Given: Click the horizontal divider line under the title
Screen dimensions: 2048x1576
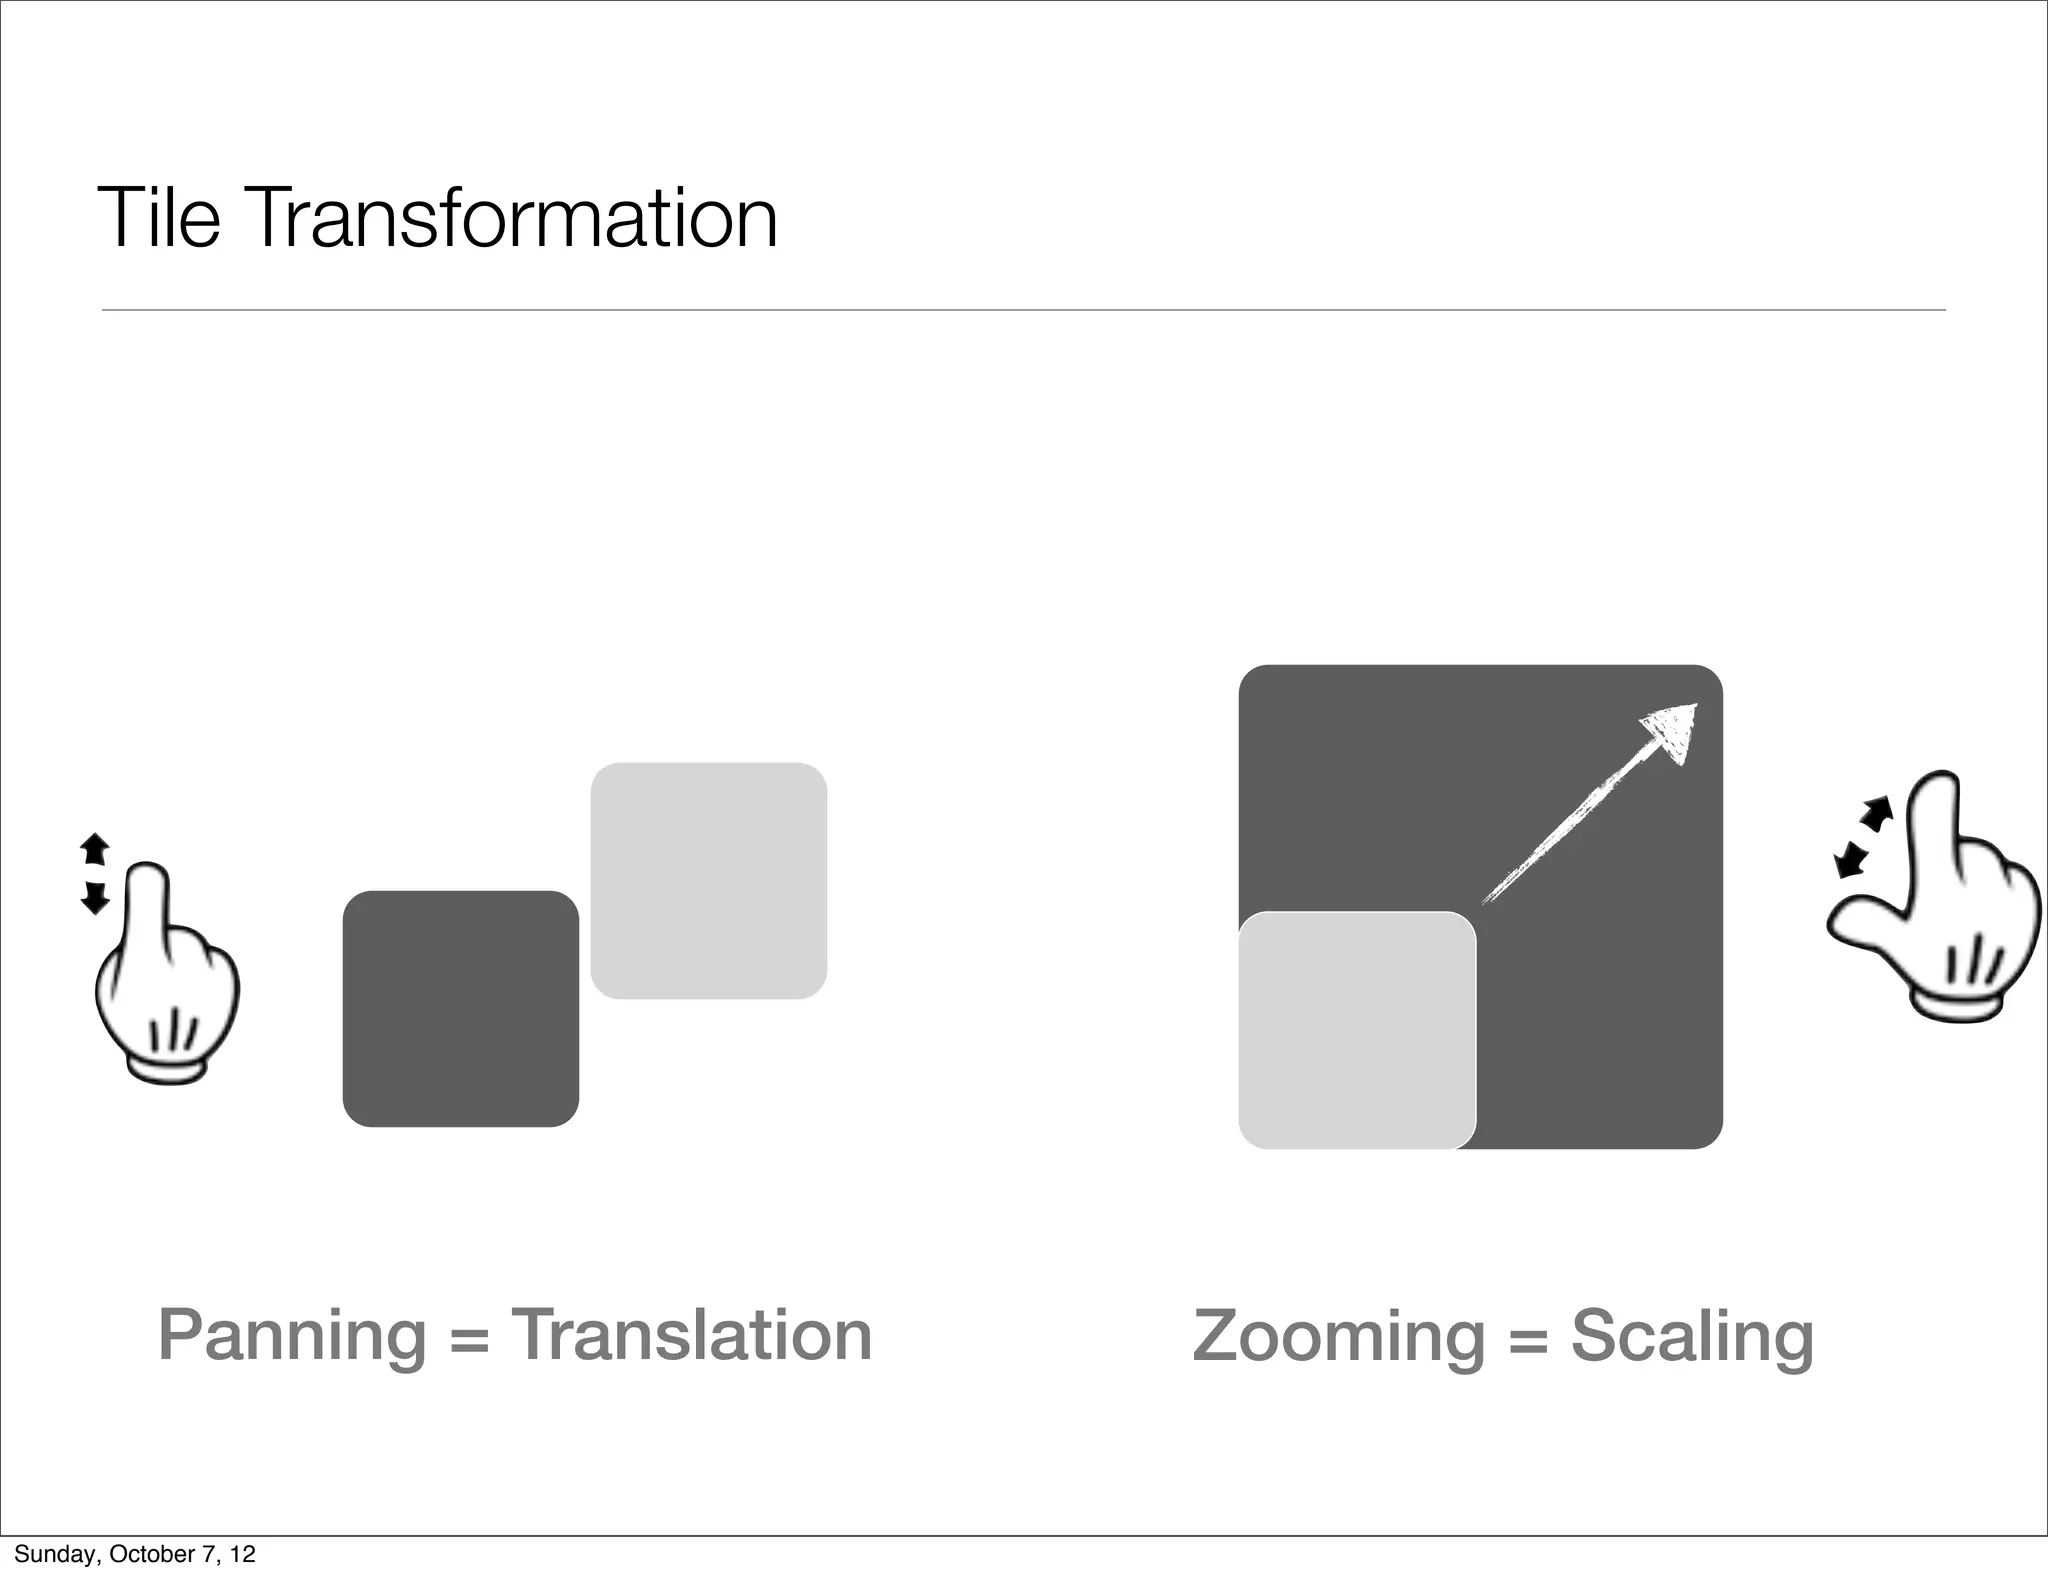Looking at the screenshot, I should coord(1023,310).
